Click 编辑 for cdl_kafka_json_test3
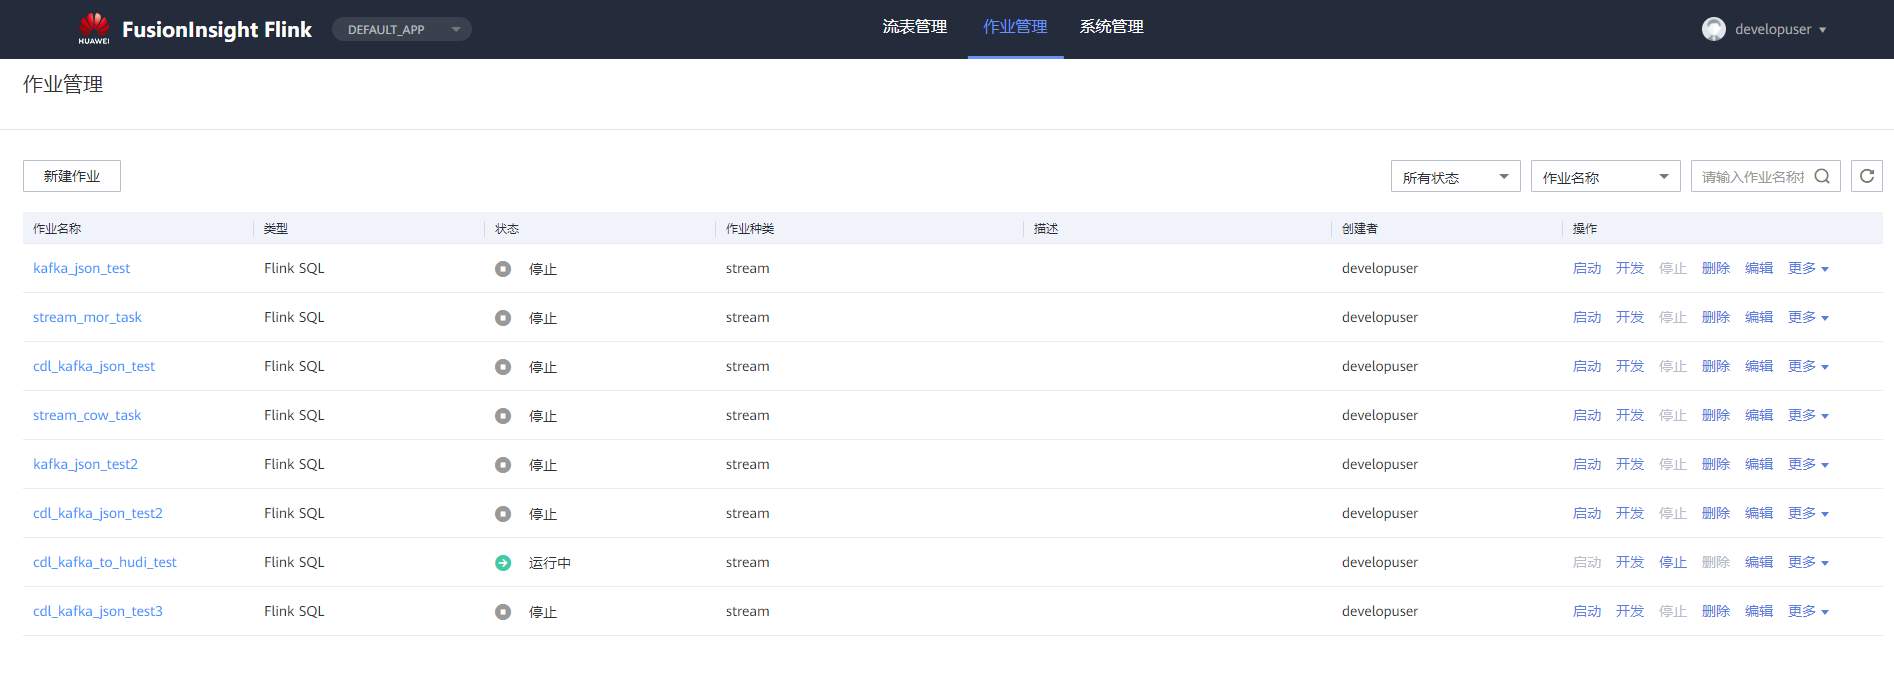 click(x=1759, y=611)
